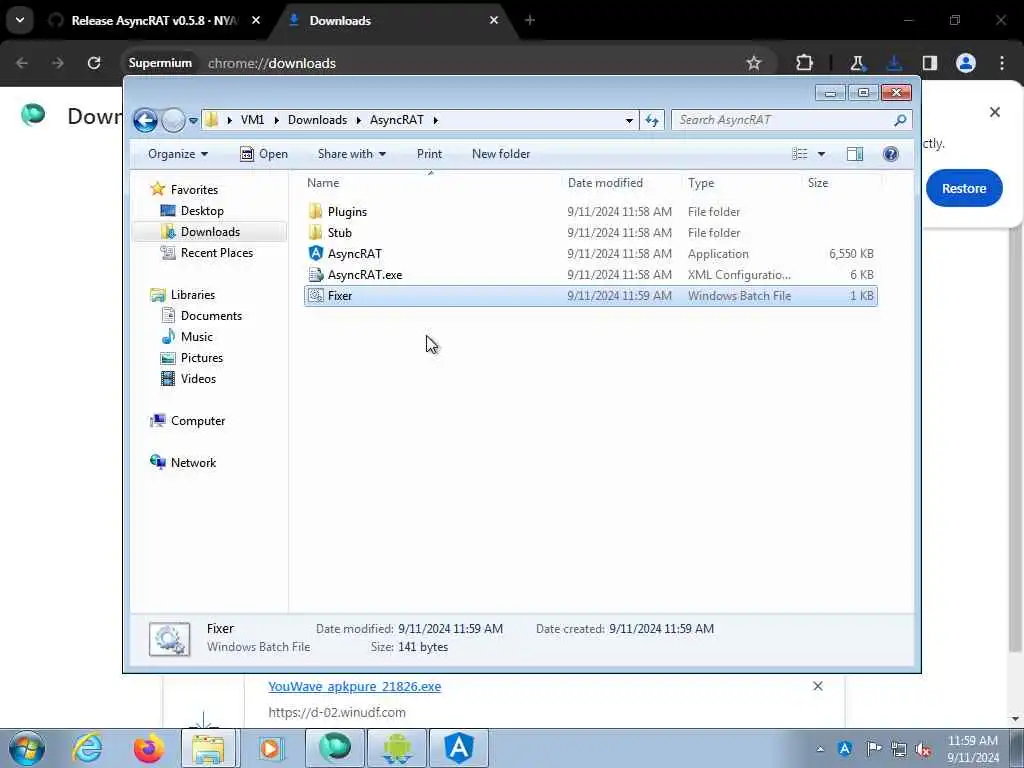Click the Restore button in browser
Viewport: 1024px width, 768px height.
pyautogui.click(x=964, y=188)
